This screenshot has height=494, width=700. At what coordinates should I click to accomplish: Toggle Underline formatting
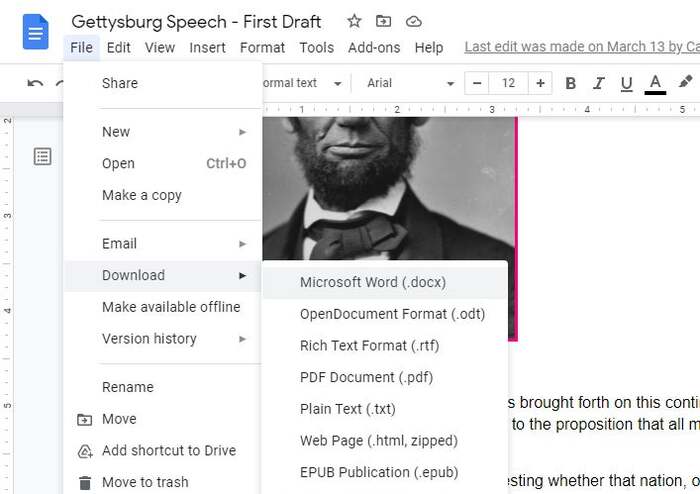click(626, 83)
